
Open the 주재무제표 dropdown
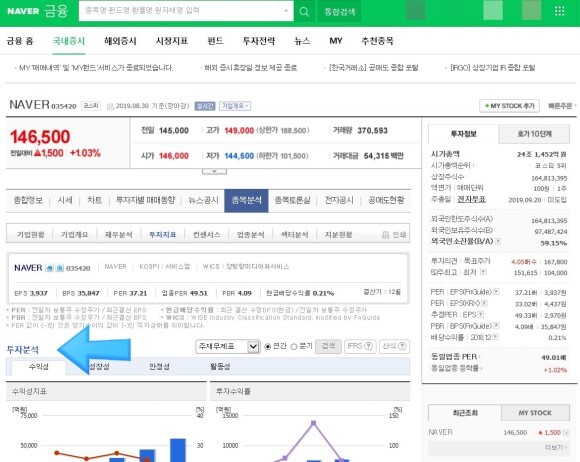(x=227, y=347)
